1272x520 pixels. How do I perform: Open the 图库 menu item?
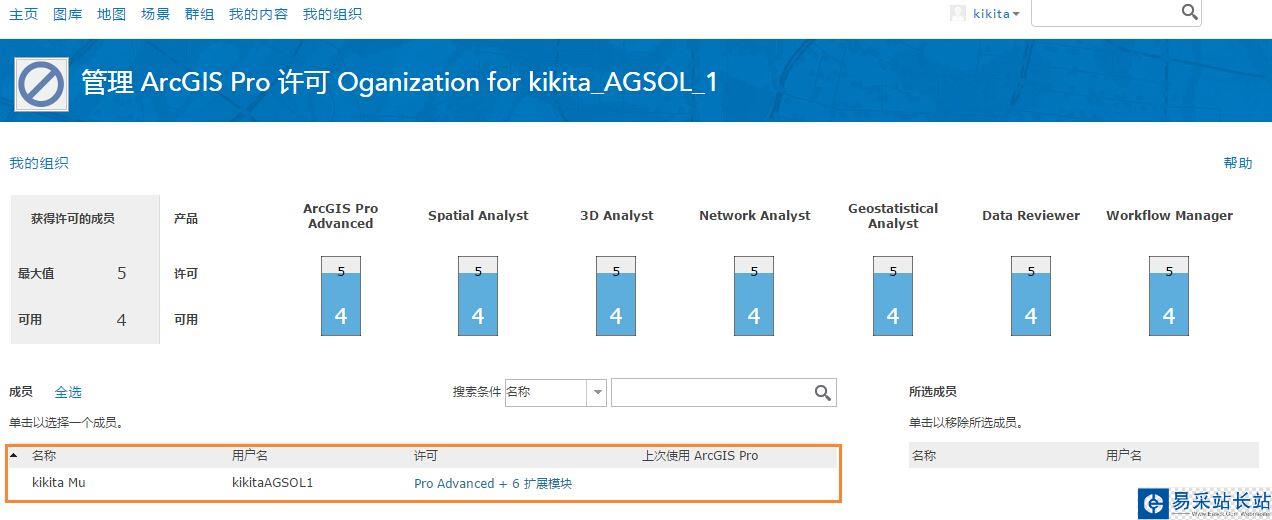[68, 14]
